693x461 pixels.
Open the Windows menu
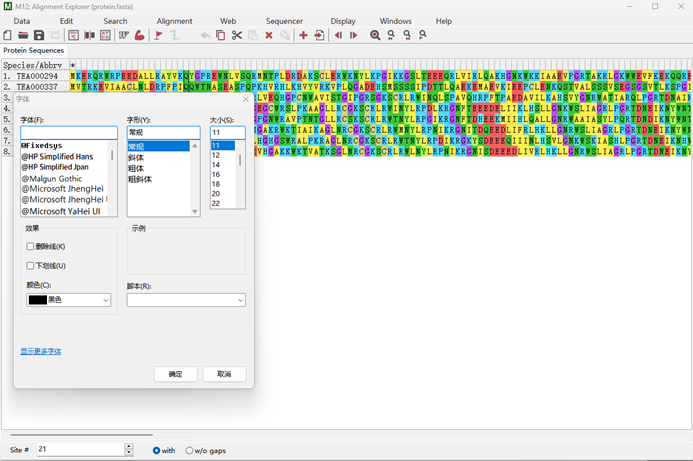396,21
